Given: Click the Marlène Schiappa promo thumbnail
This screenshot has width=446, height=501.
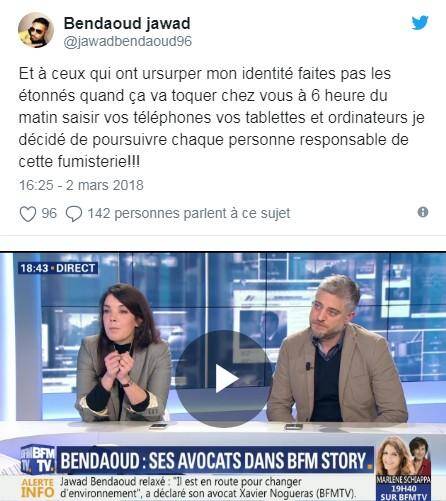Looking at the screenshot, I should (x=403, y=468).
